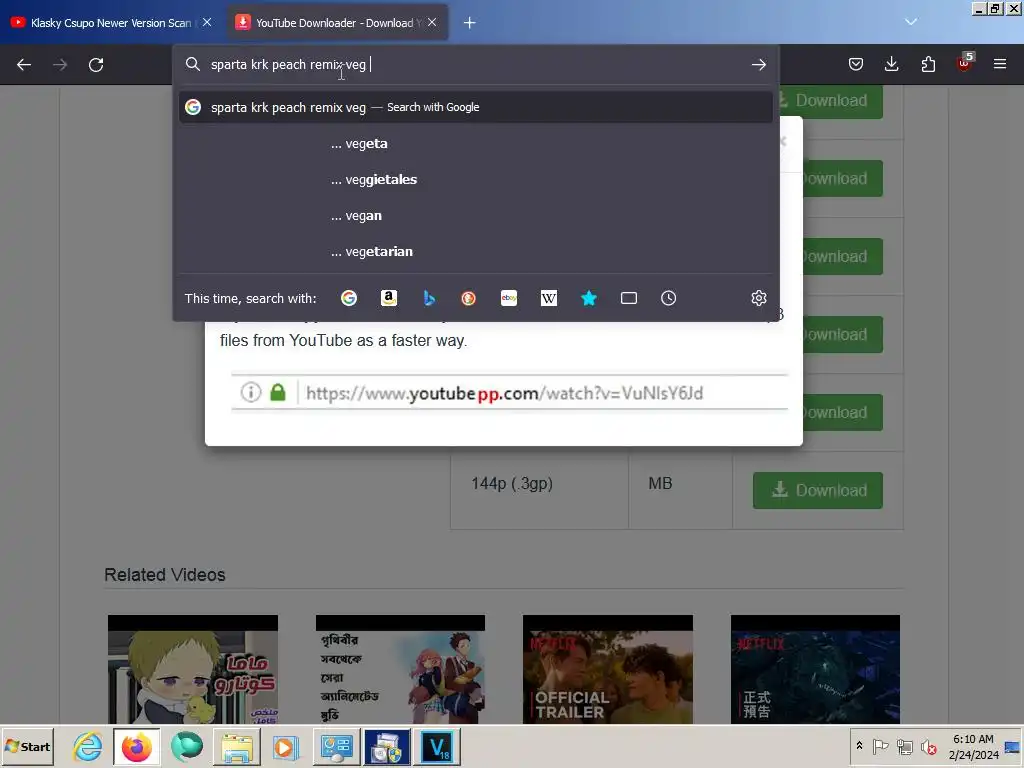Click the Go arrow in the address bar
This screenshot has width=1024, height=768.
[x=758, y=65]
